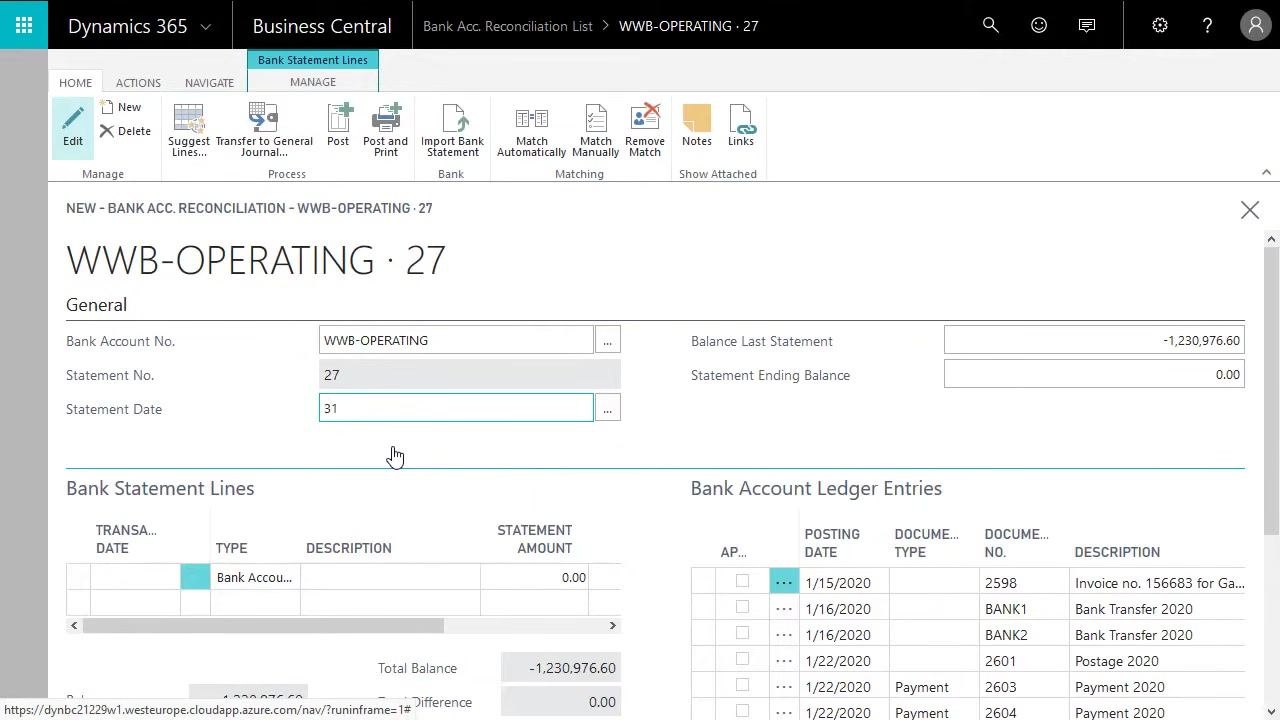Run Suggest Lines action
Screen dimensions: 1280x720
189,130
